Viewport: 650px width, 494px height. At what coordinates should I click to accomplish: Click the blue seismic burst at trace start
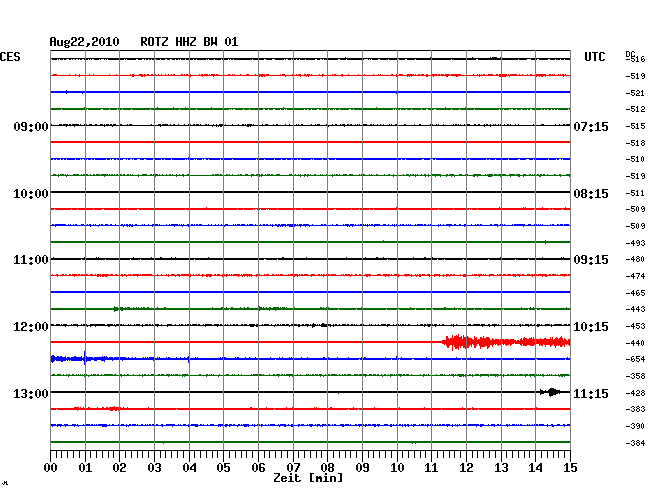point(87,358)
